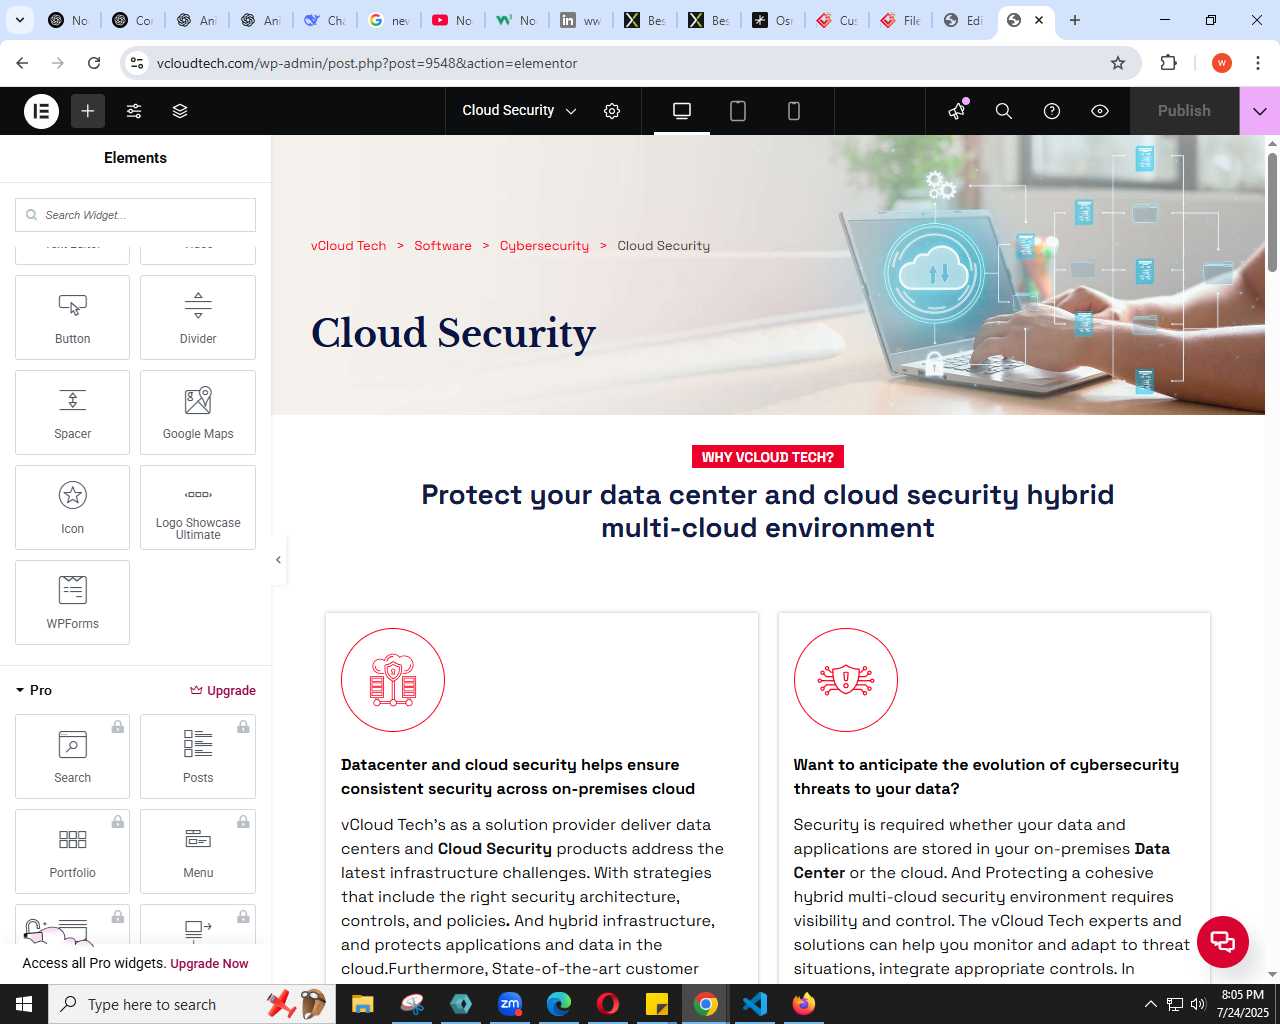1280x1024 pixels.
Task: Open the red chat bubble widget
Action: 1222,941
